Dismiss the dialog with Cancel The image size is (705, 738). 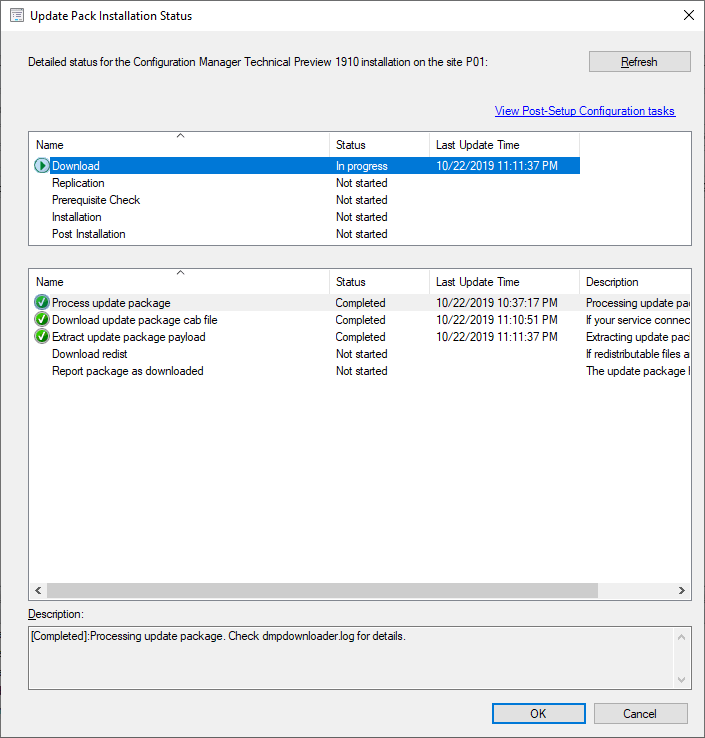(x=640, y=714)
